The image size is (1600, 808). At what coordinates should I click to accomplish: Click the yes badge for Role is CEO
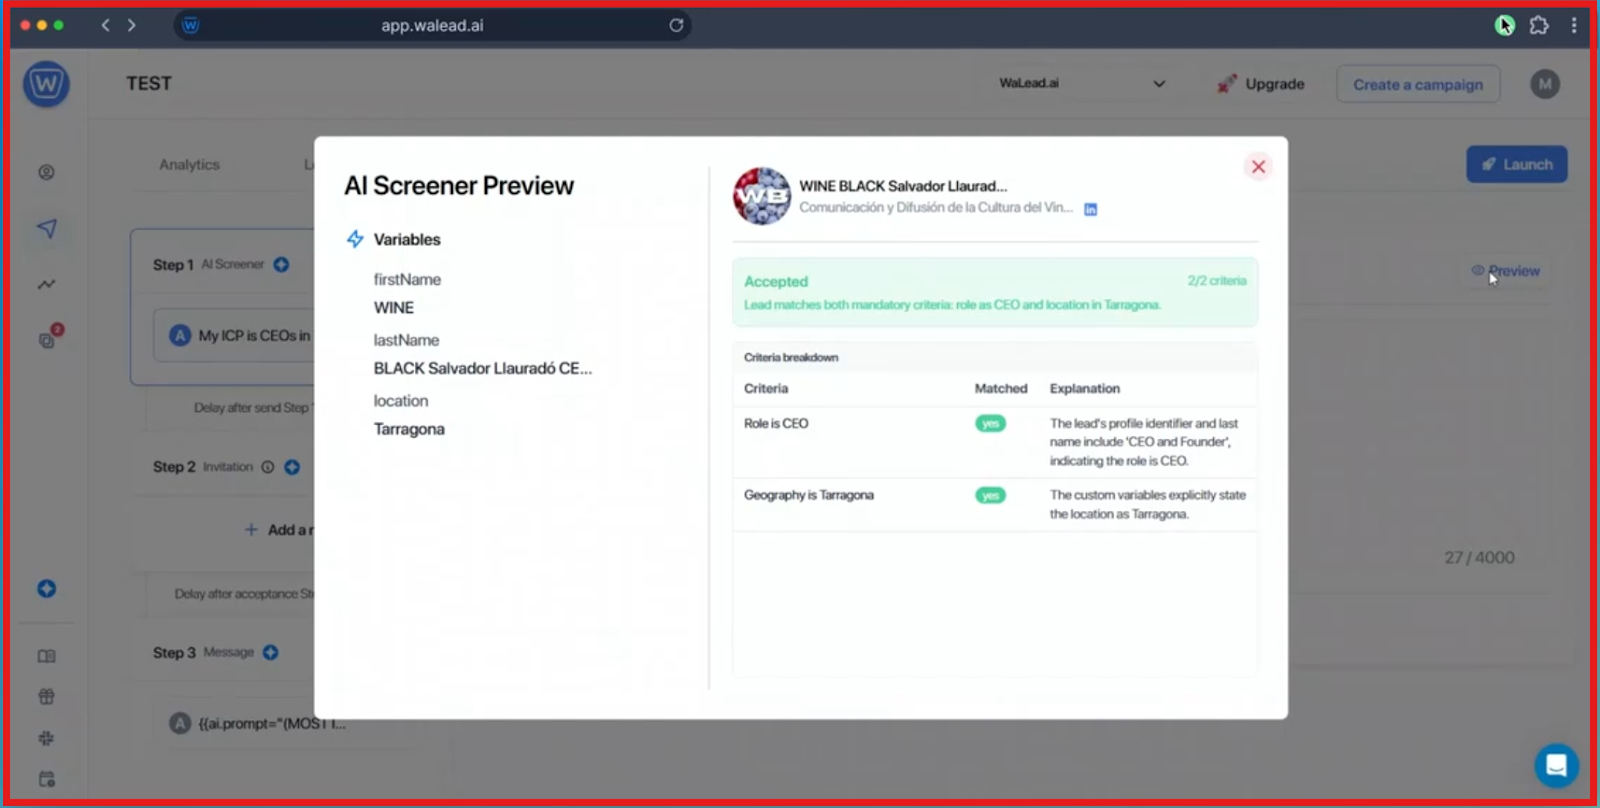tap(990, 424)
